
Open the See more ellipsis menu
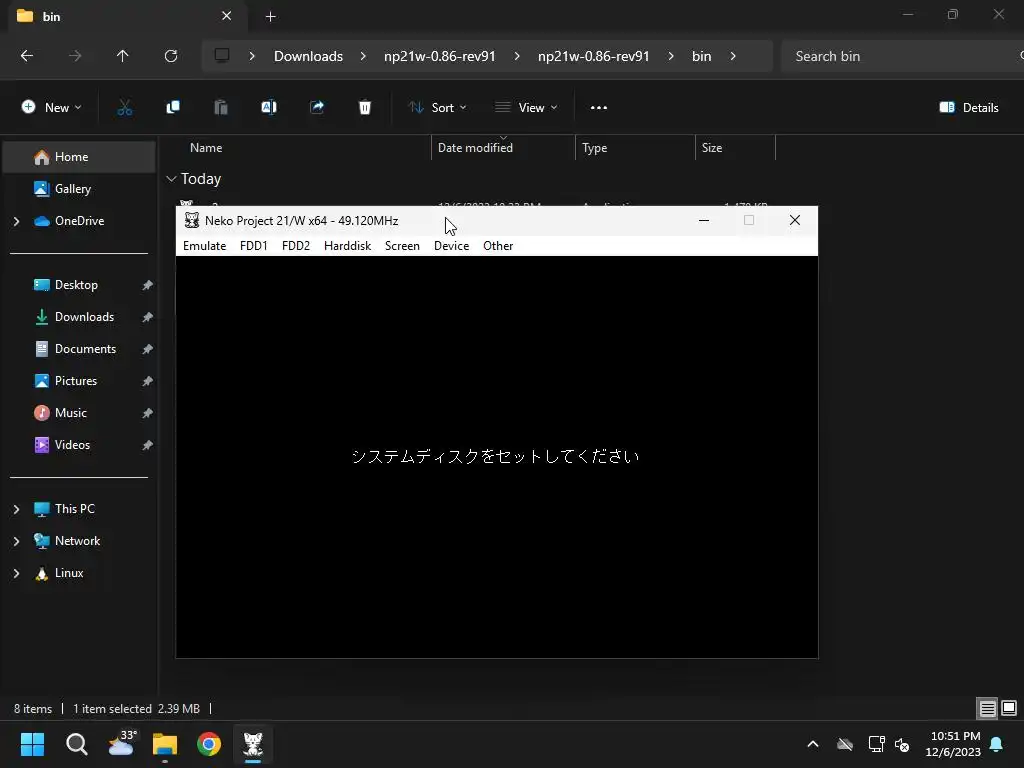click(x=599, y=108)
